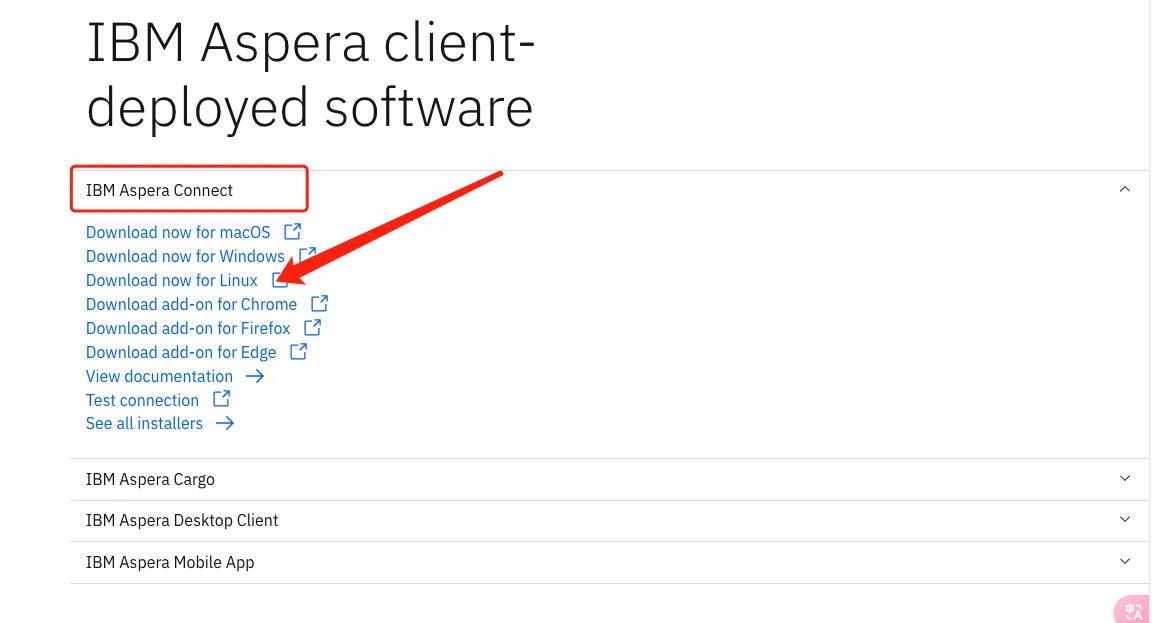
Task: Expand the IBM Aspera Desktop Client chevron
Action: pyautogui.click(x=1125, y=519)
